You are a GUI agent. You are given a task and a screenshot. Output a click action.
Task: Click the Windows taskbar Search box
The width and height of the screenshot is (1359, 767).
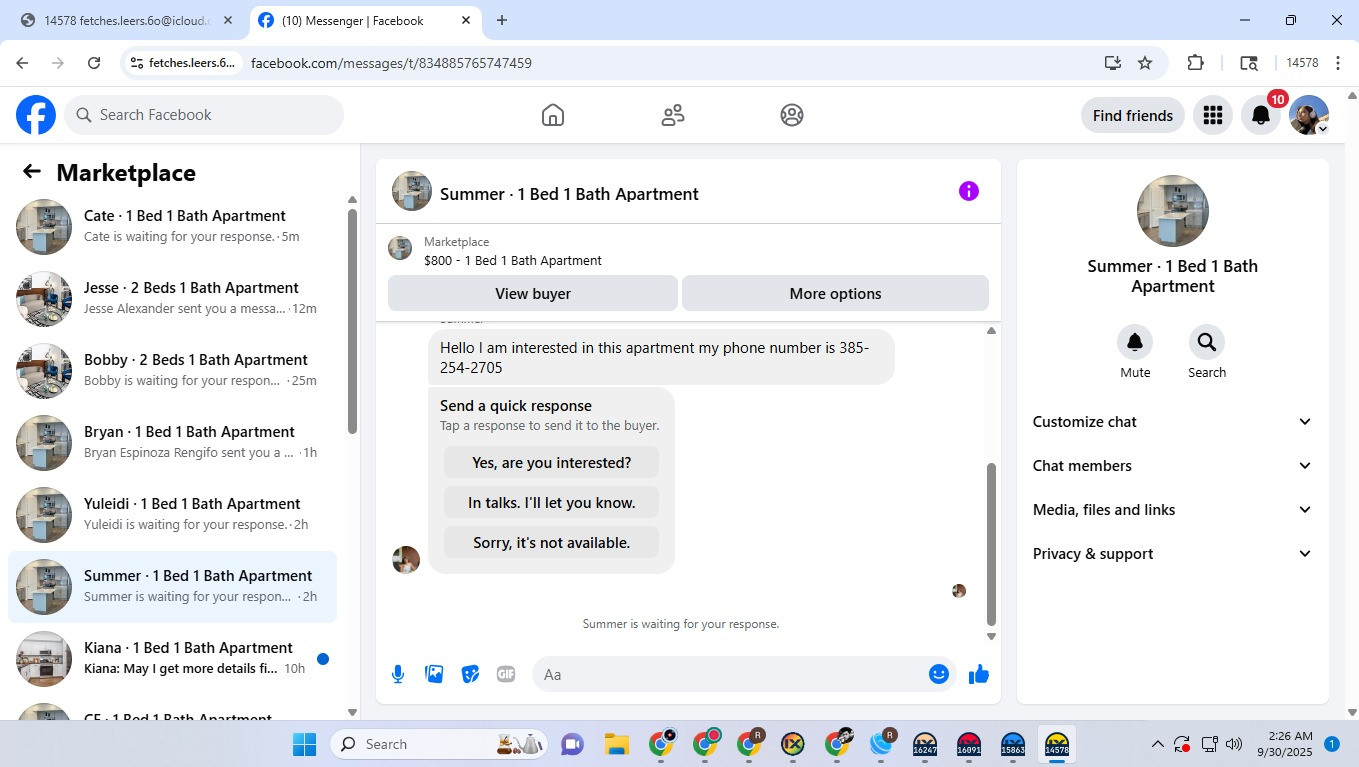point(440,744)
